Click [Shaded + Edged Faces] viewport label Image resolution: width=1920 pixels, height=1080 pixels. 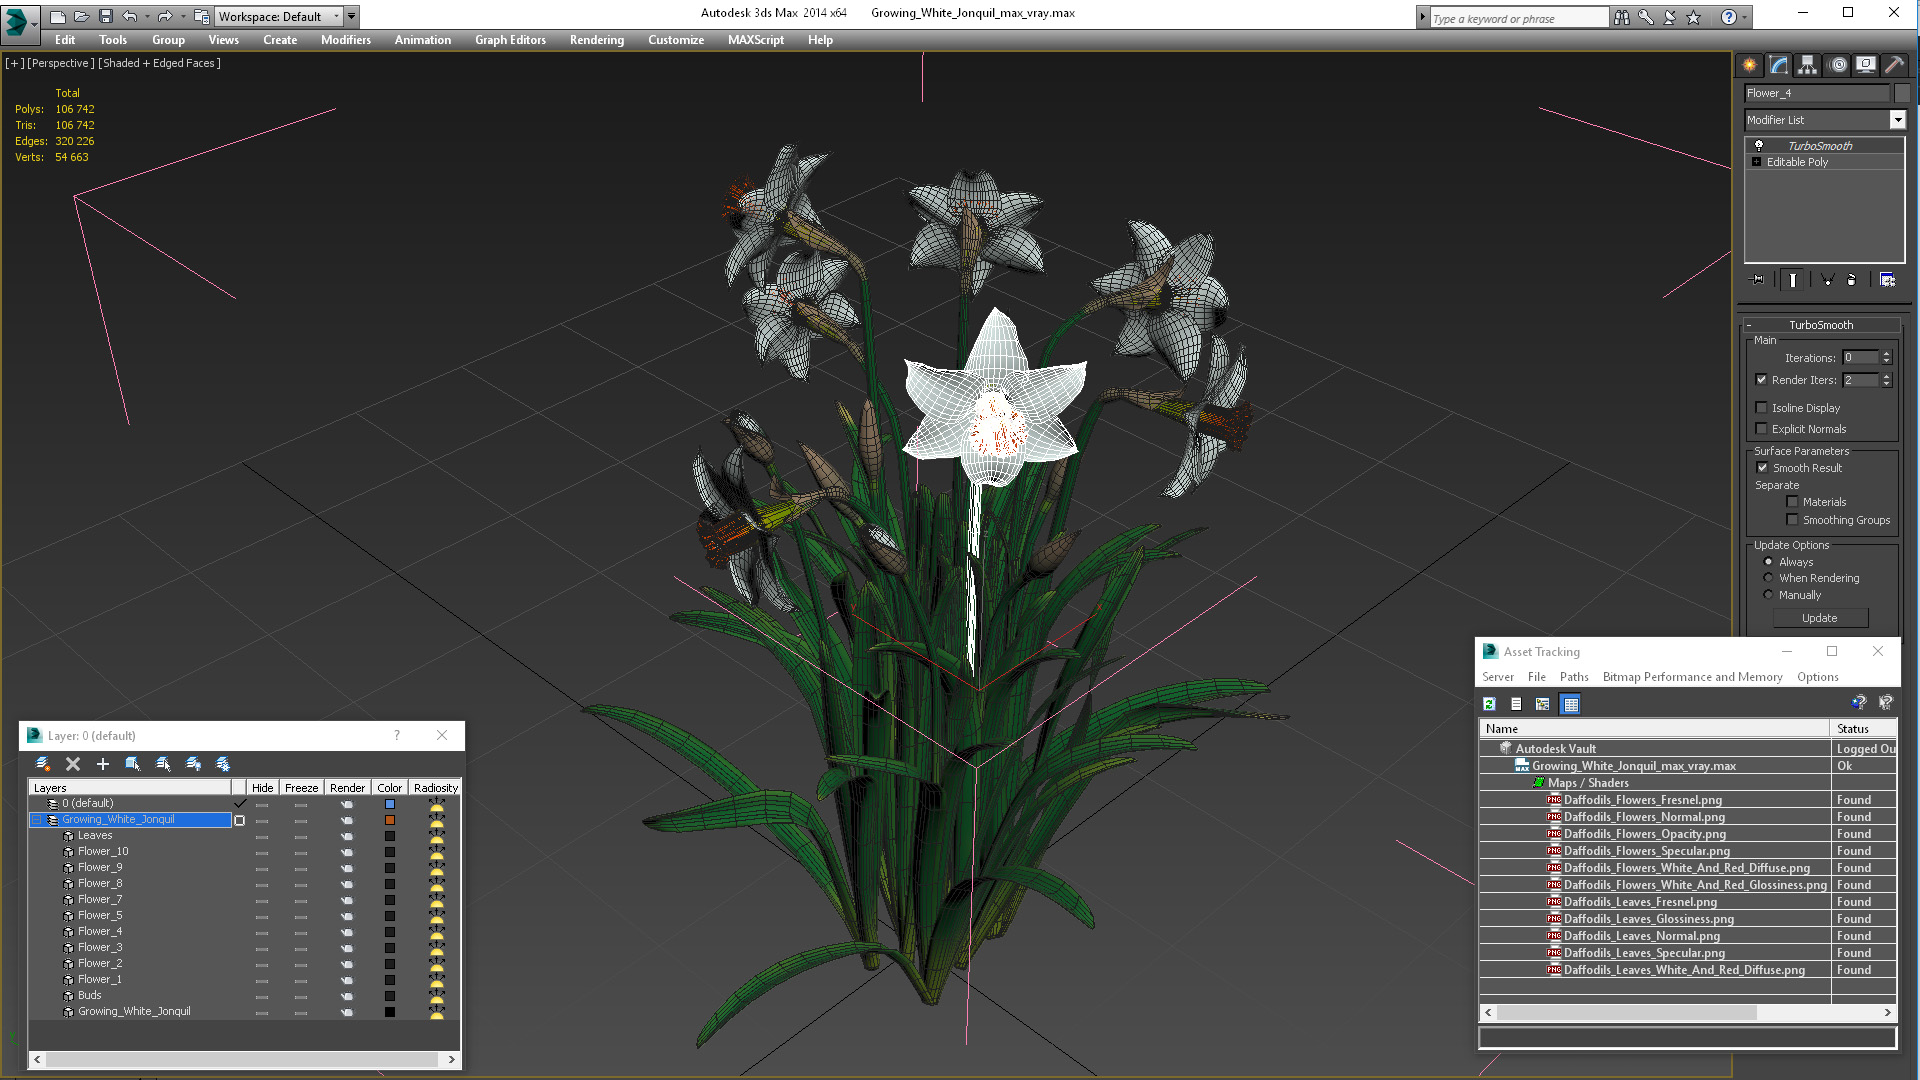click(160, 63)
